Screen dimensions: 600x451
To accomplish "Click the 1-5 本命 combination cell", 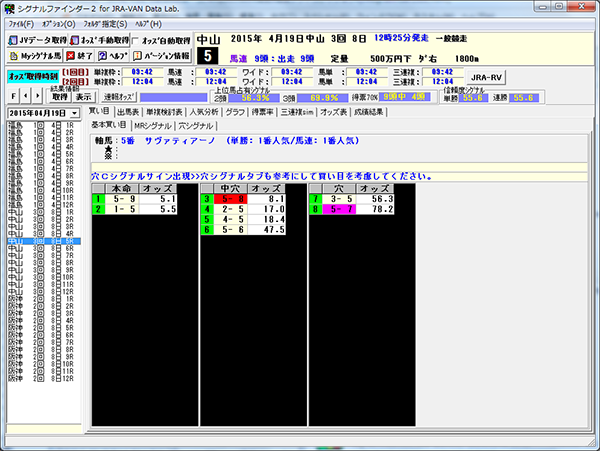I will [x=122, y=209].
